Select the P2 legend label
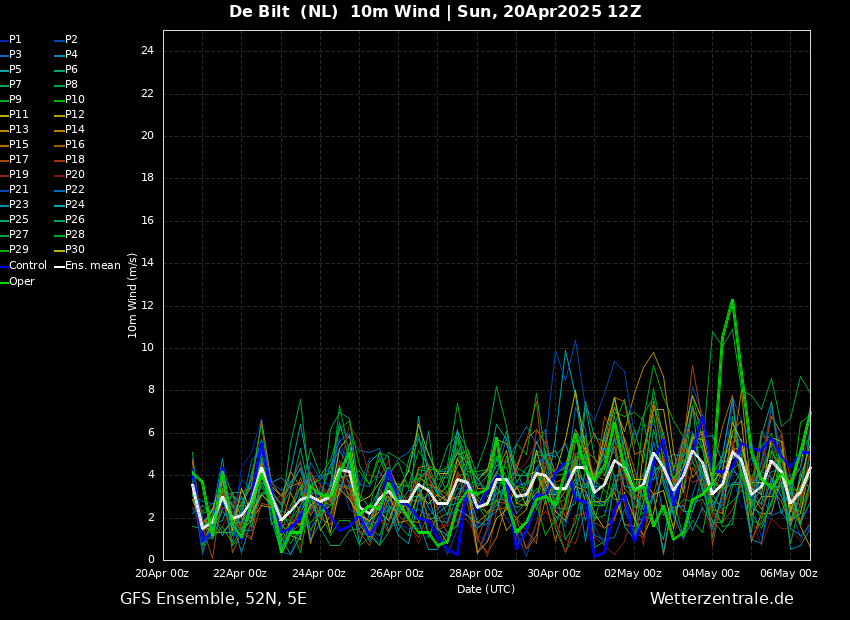Image resolution: width=850 pixels, height=620 pixels. point(66,40)
